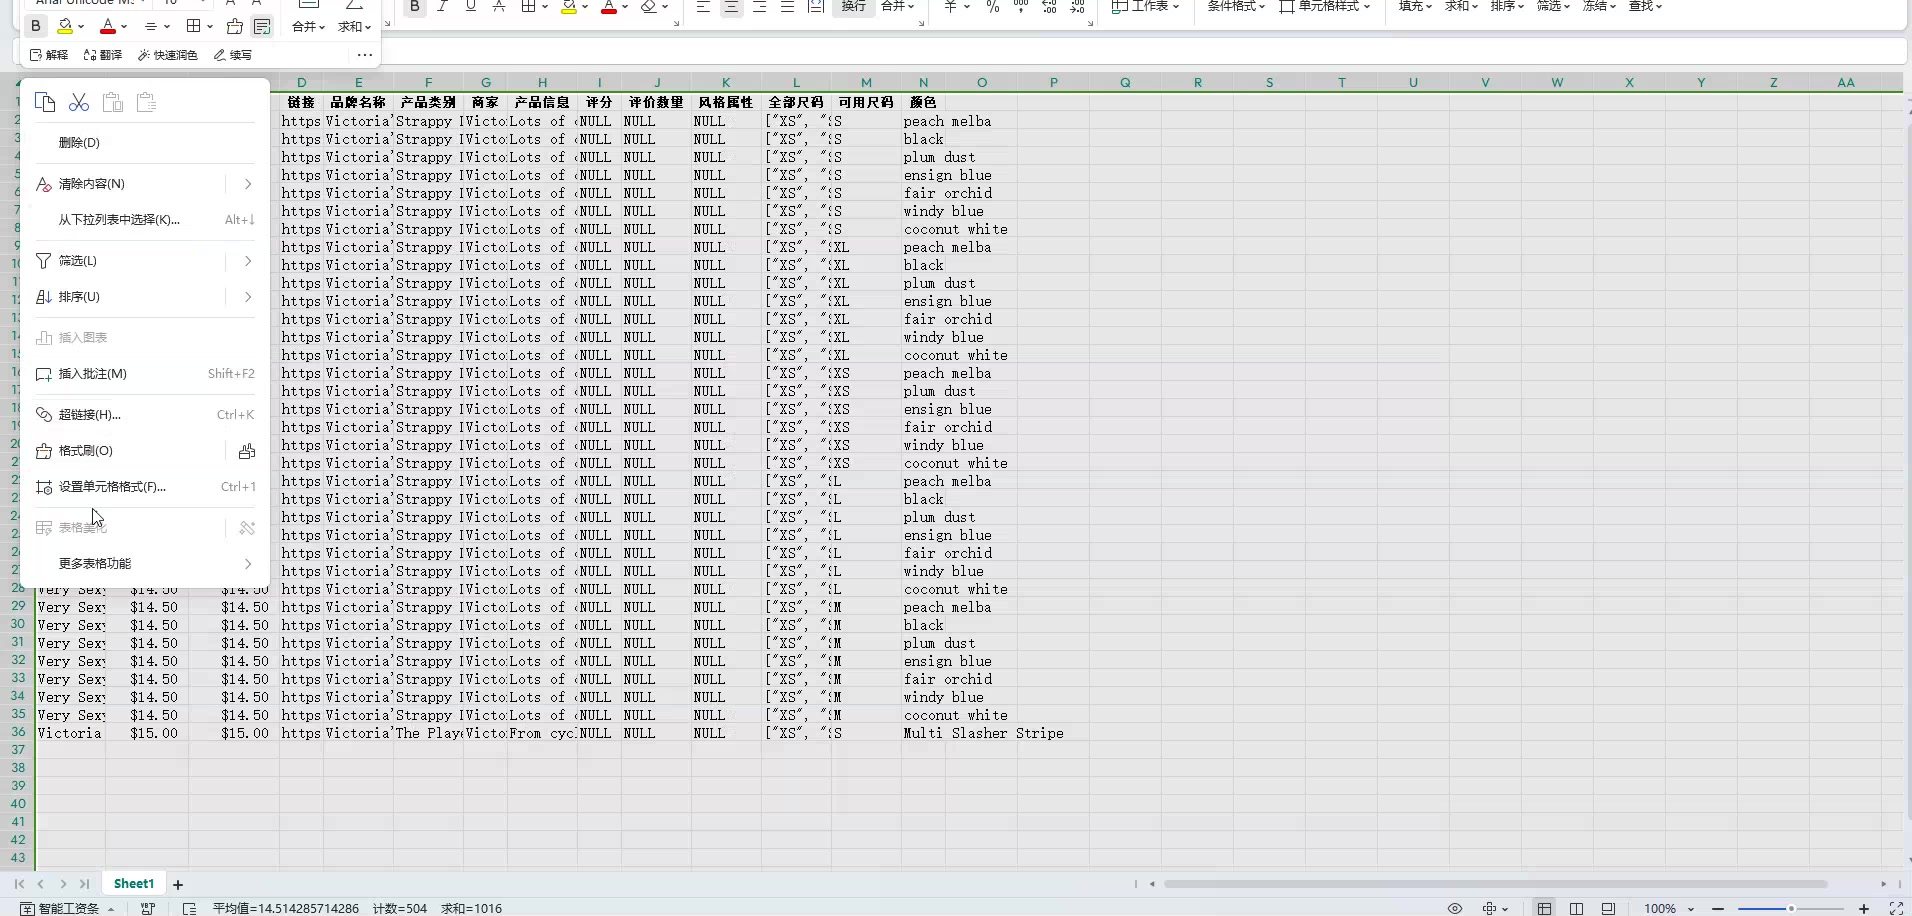Toggle 换行 wrap text in the ribbon

tap(853, 6)
